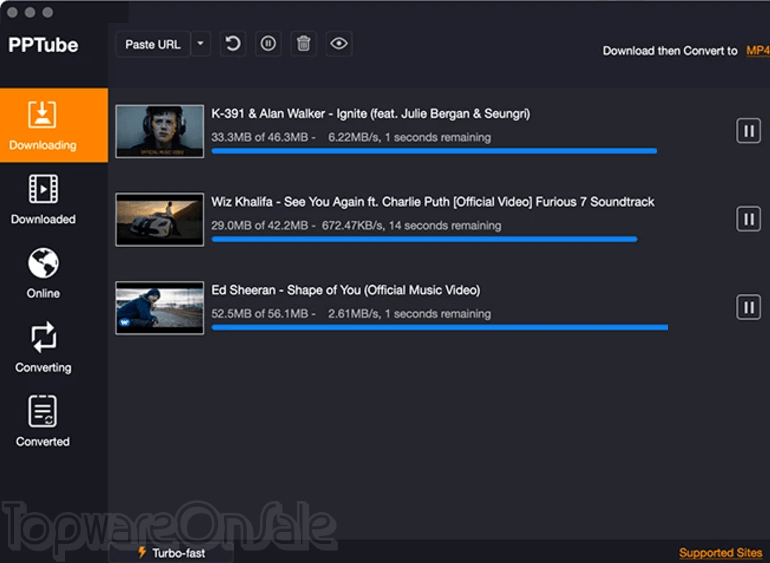Pause the Ed Sheeran Shape of You download
Viewport: 770px width, 563px height.
pyautogui.click(x=748, y=308)
